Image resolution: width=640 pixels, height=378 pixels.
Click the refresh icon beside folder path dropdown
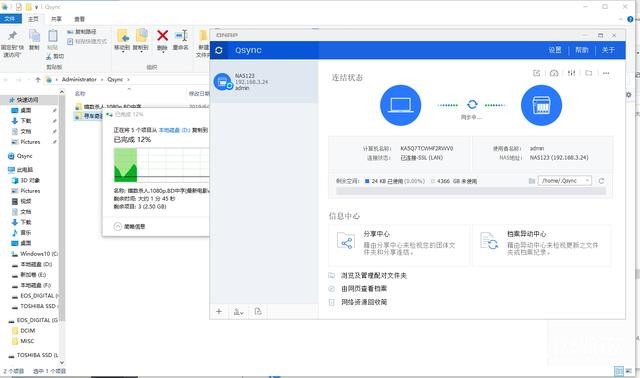[x=601, y=181]
